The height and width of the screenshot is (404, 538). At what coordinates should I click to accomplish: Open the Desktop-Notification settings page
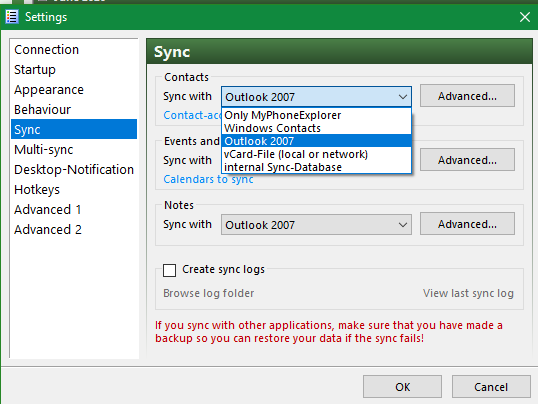click(74, 170)
